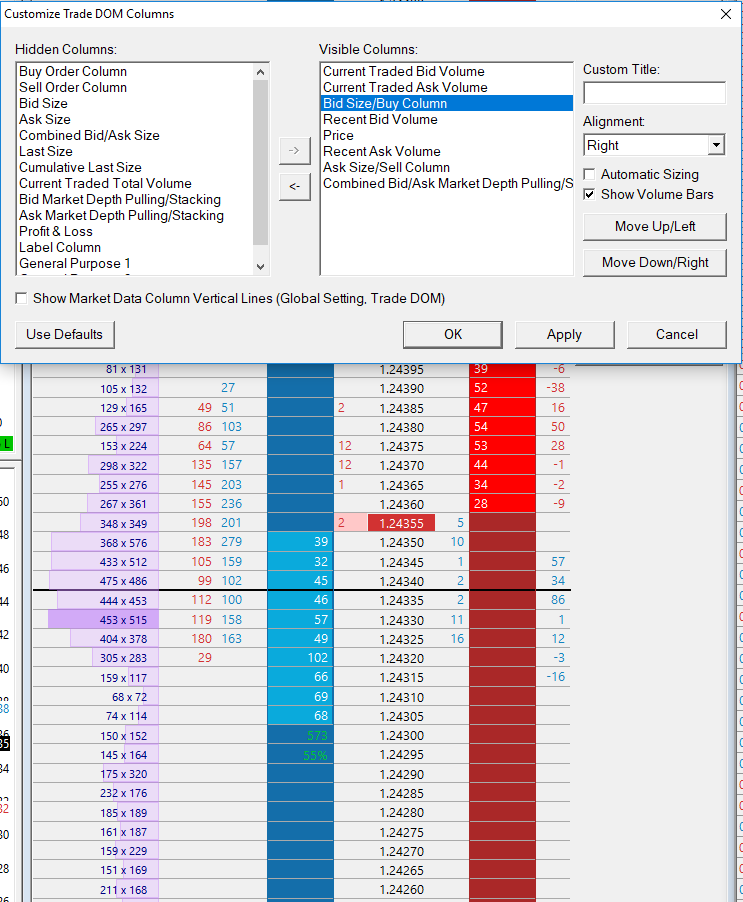Image resolution: width=743 pixels, height=902 pixels.
Task: Click the Custom Title text field
Action: pyautogui.click(x=654, y=93)
